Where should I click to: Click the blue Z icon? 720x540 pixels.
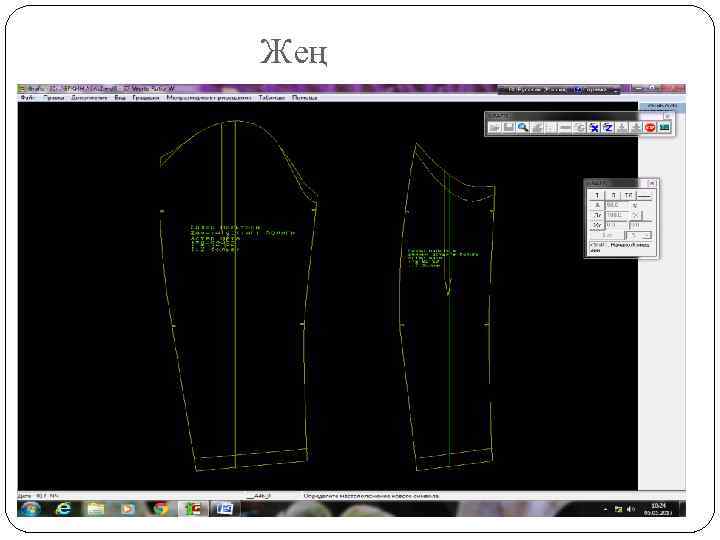tap(608, 128)
